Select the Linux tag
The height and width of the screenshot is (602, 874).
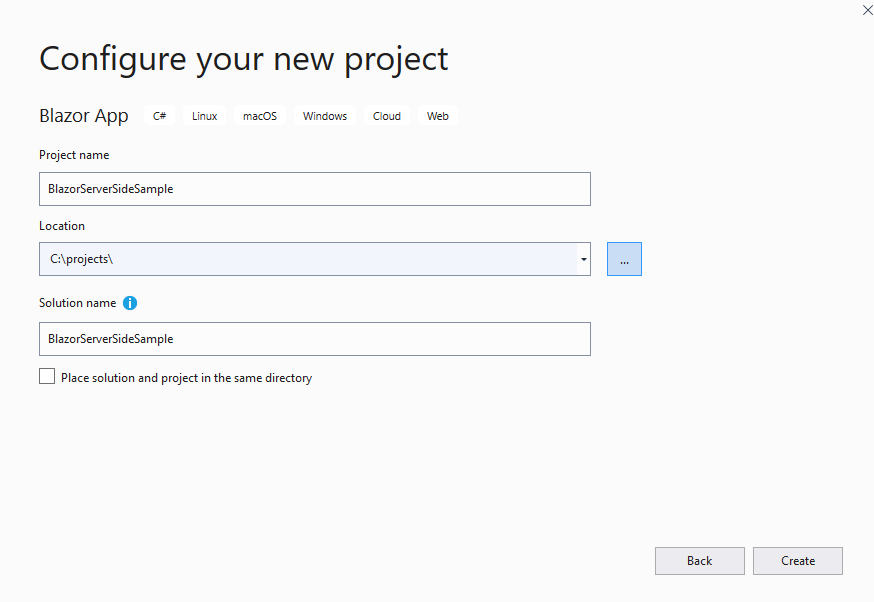pyautogui.click(x=205, y=116)
